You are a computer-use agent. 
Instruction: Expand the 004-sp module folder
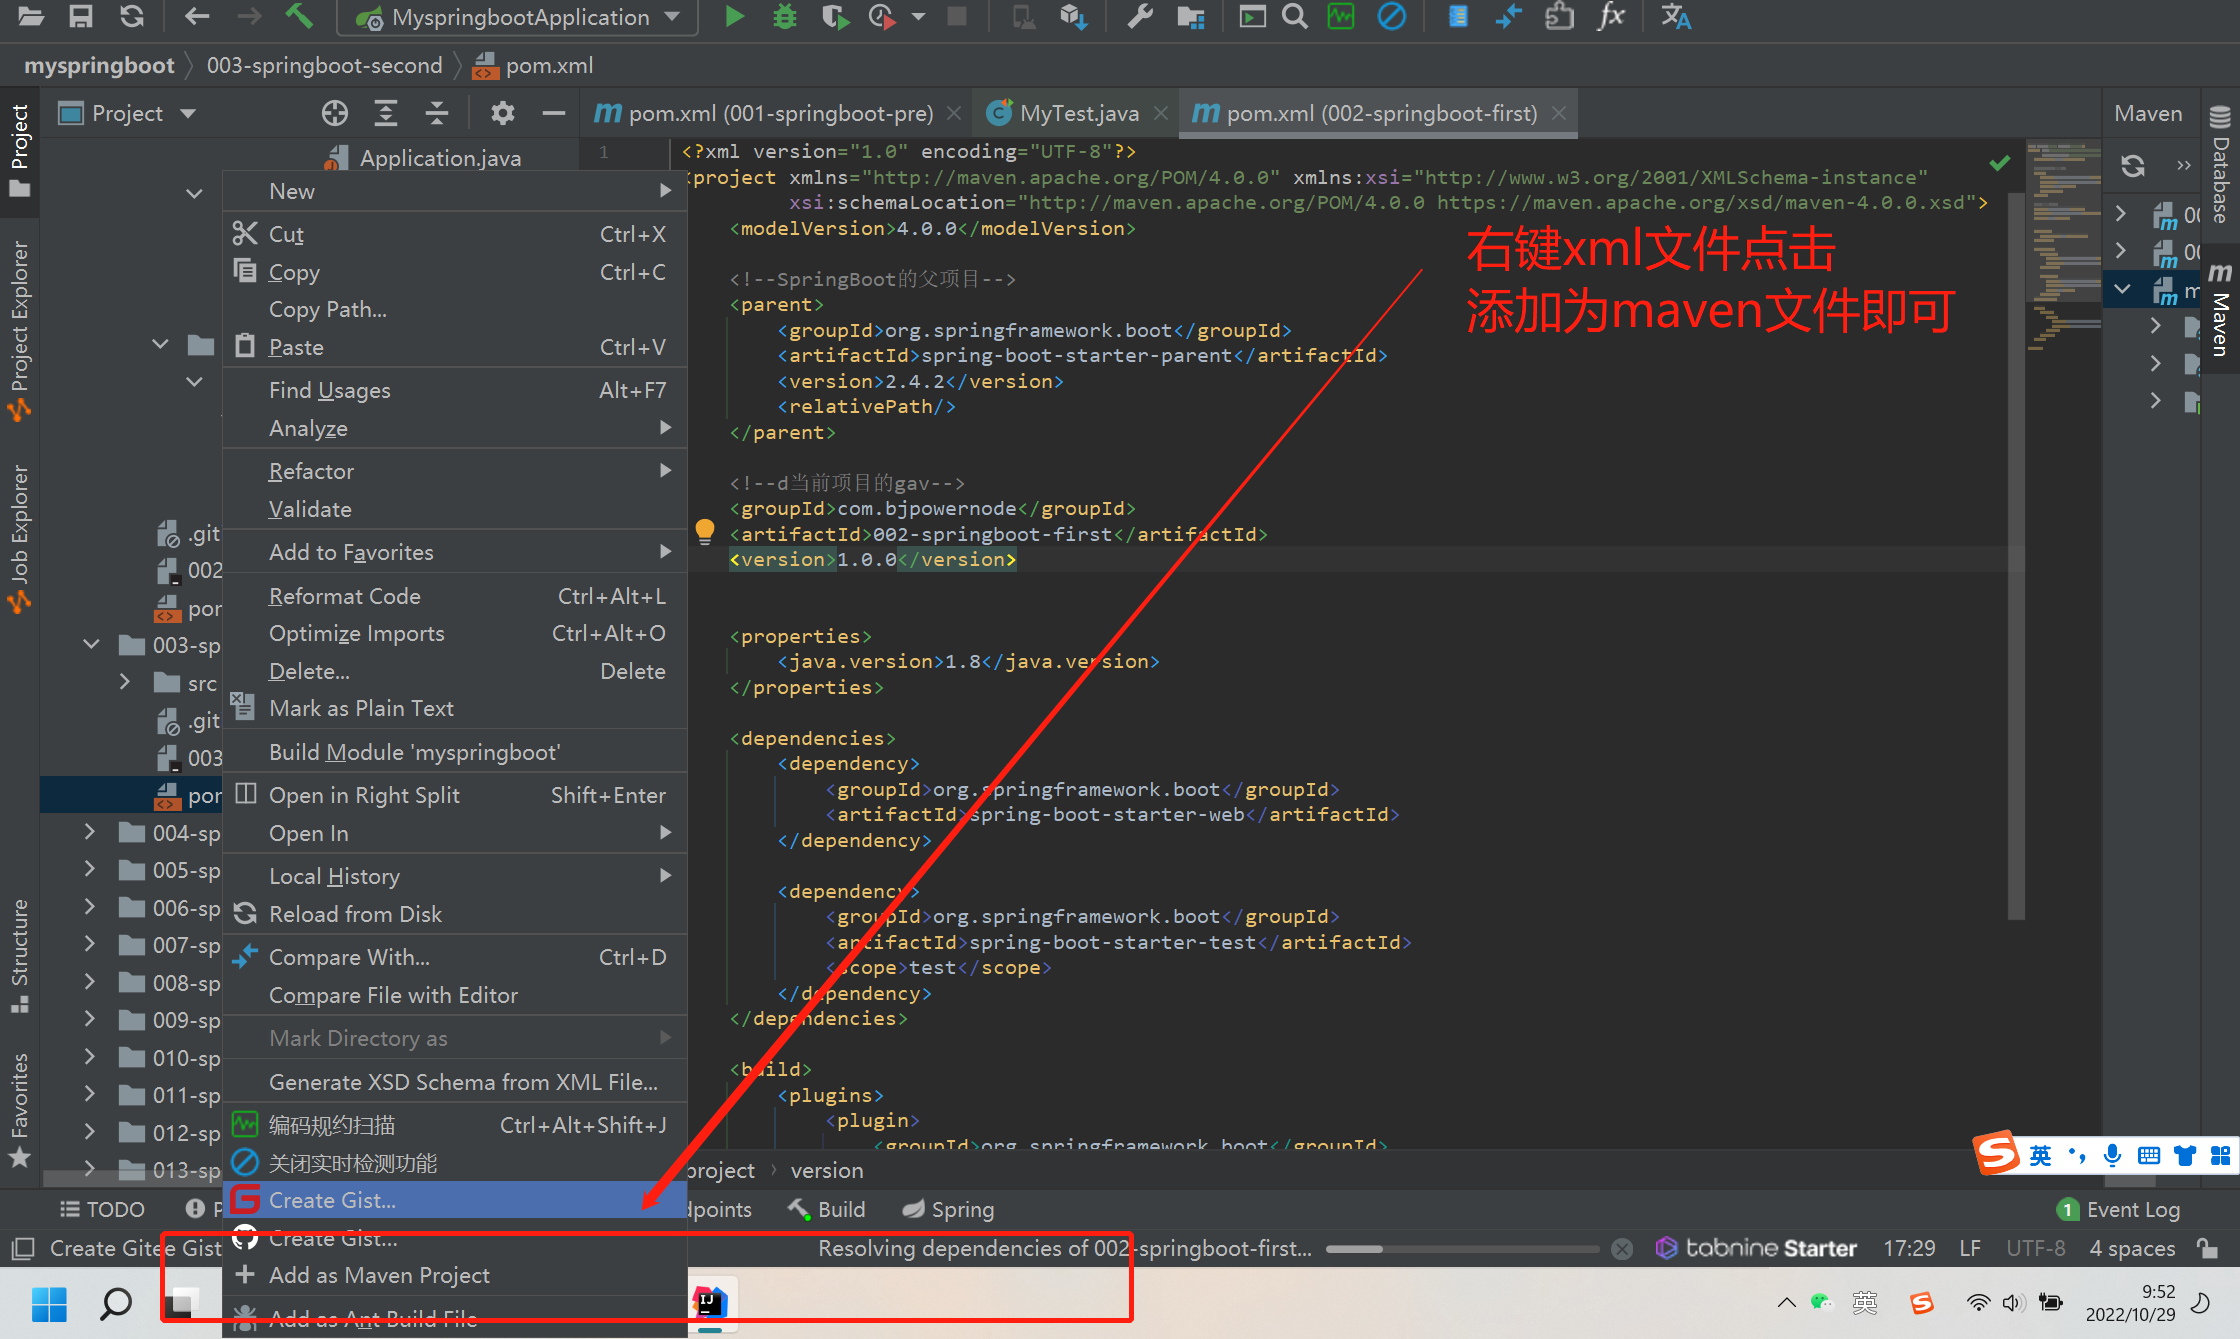90,832
